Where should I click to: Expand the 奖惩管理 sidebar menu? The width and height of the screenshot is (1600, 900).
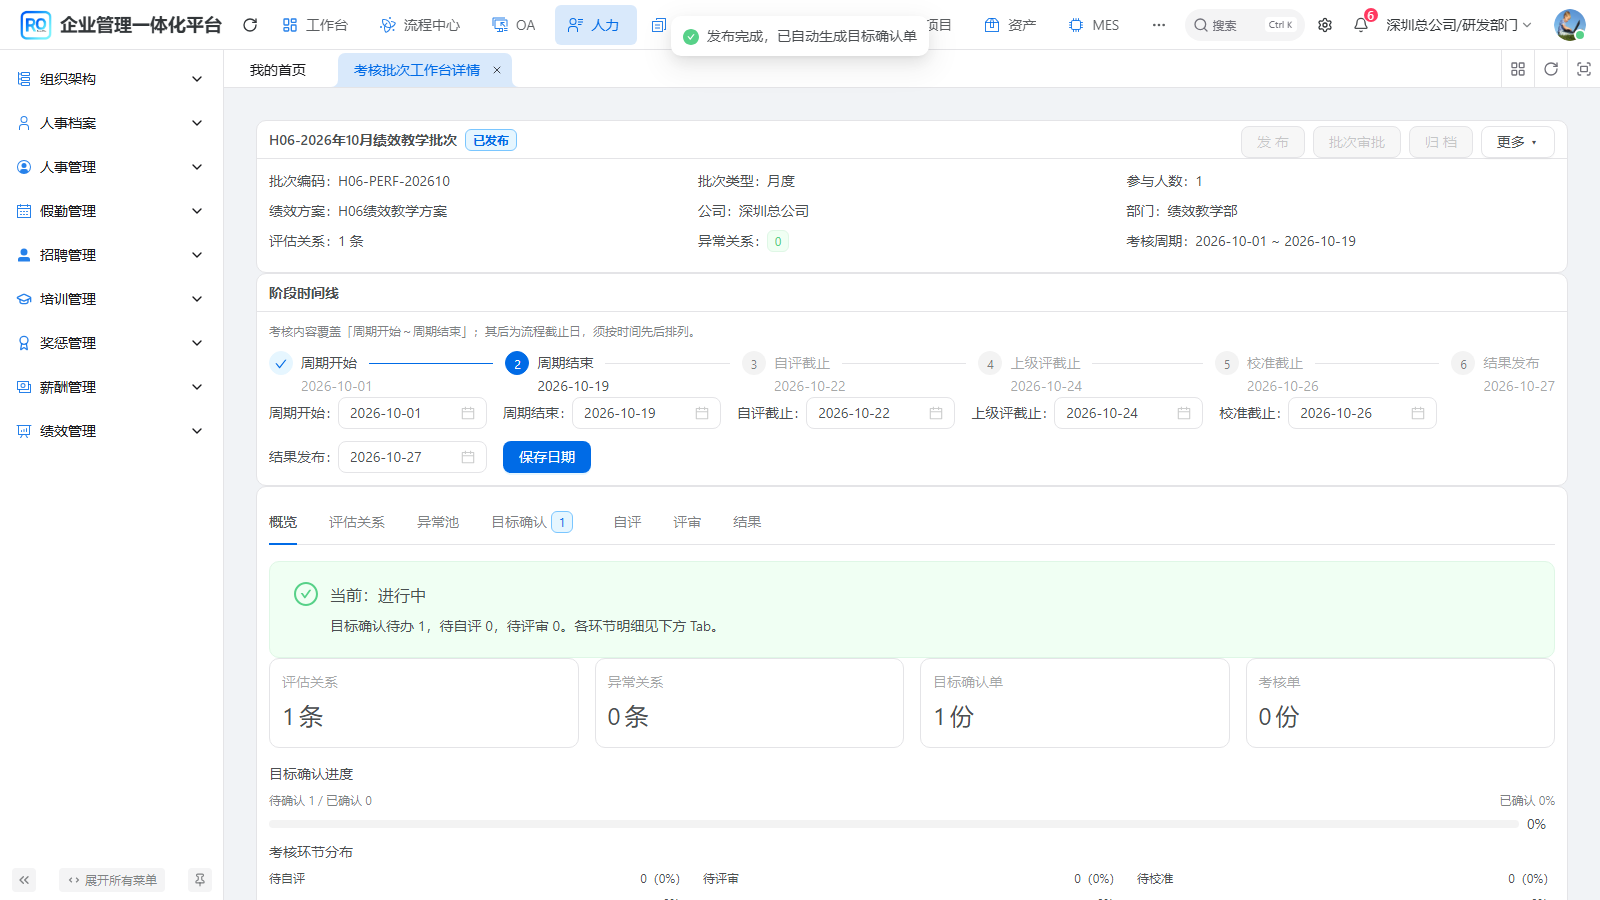tap(111, 343)
